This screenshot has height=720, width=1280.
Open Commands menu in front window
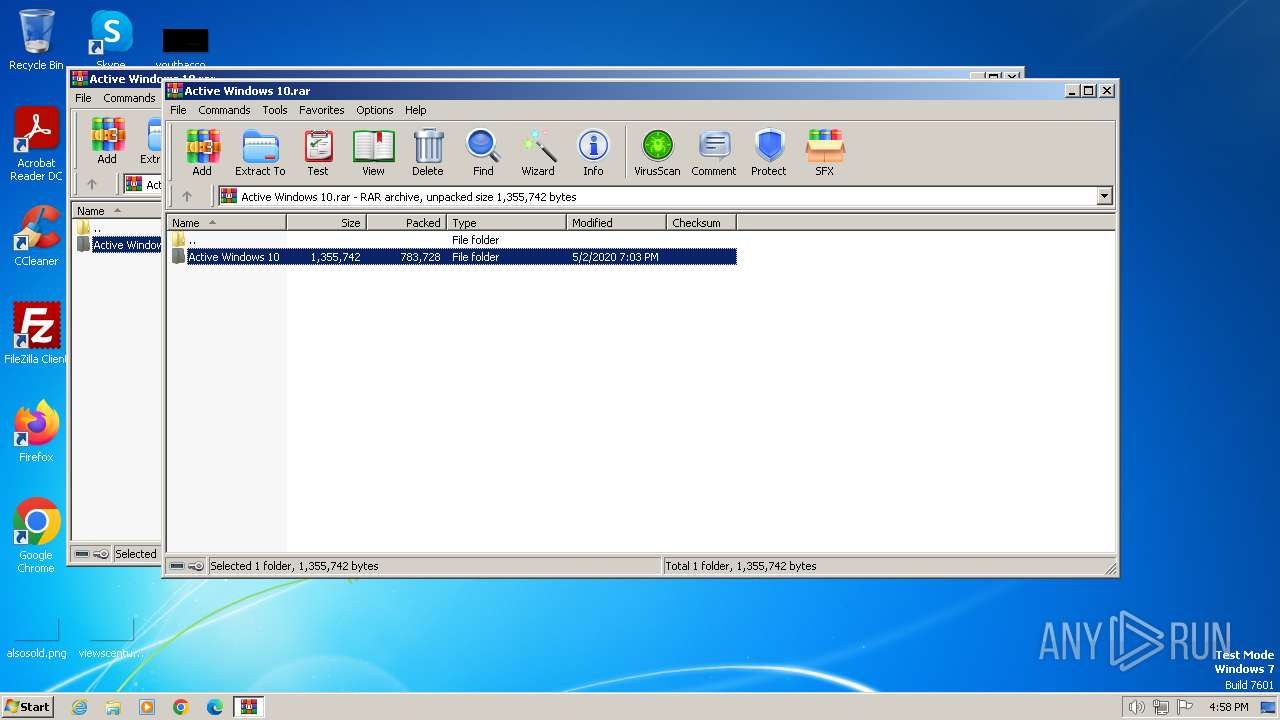224,110
